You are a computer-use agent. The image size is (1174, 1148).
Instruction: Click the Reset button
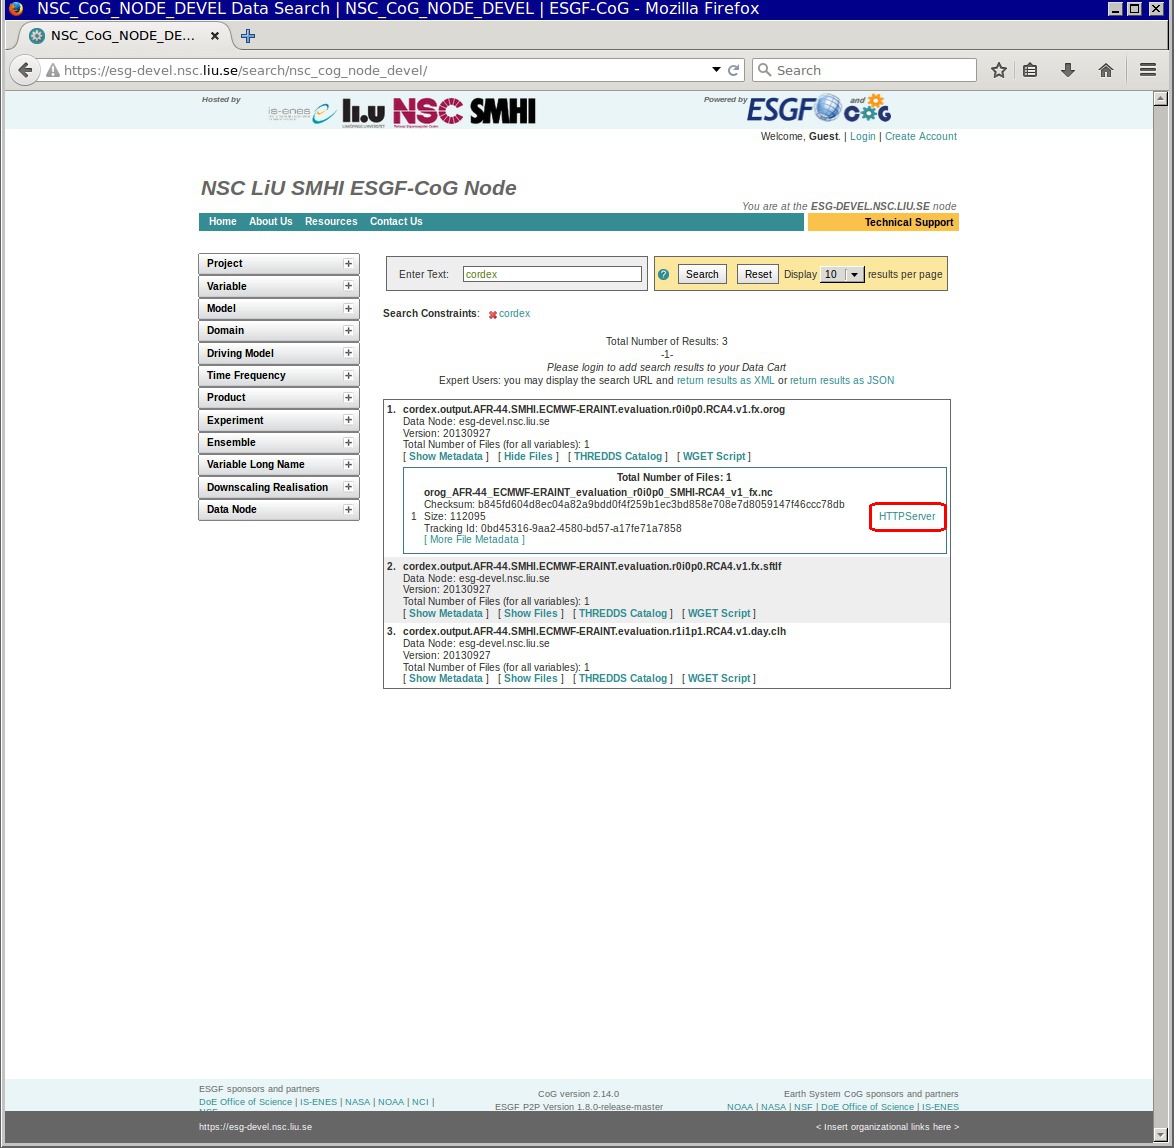coord(758,275)
